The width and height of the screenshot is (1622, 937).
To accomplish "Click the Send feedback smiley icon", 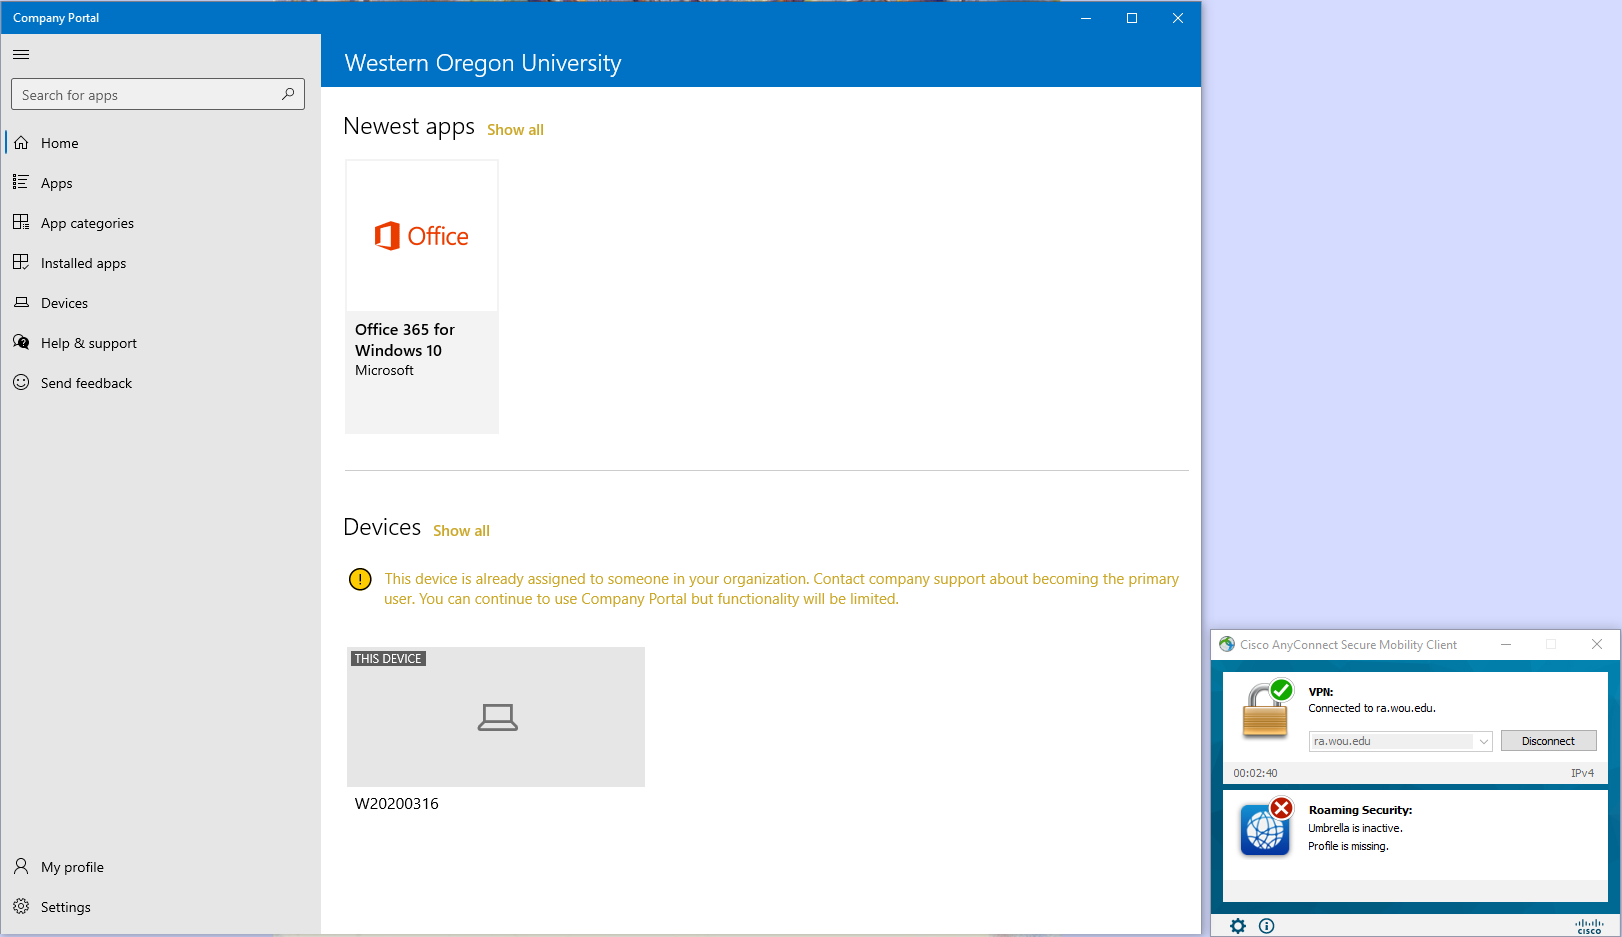I will click(x=21, y=382).
